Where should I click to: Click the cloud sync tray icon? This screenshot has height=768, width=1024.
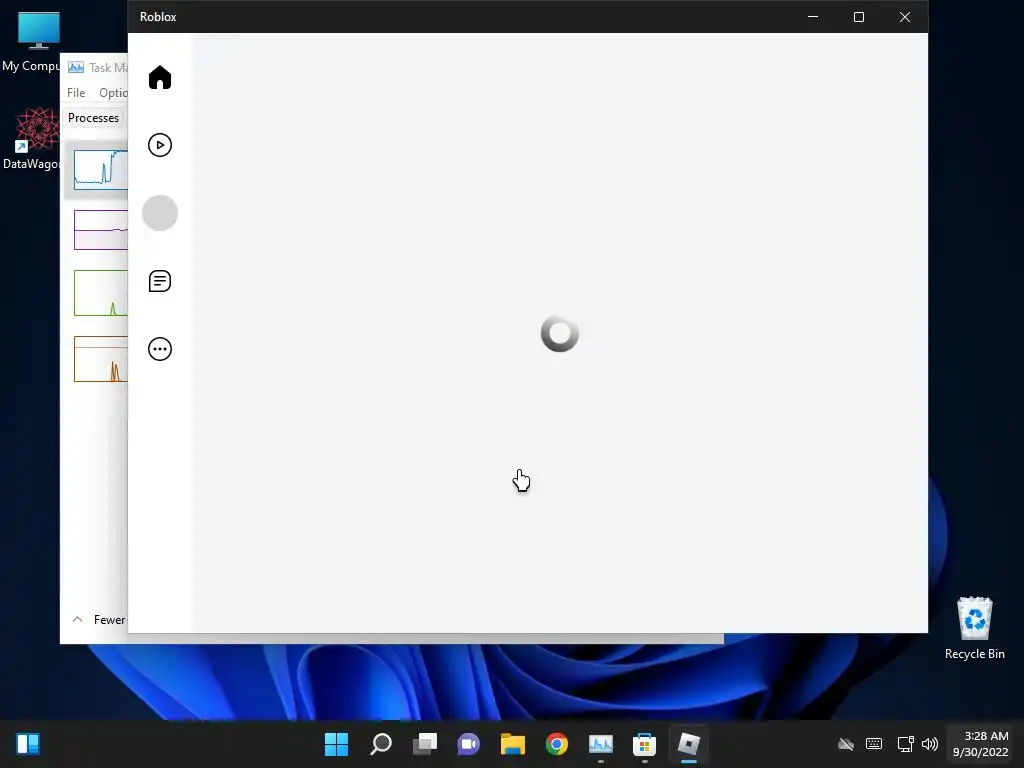[x=846, y=744]
